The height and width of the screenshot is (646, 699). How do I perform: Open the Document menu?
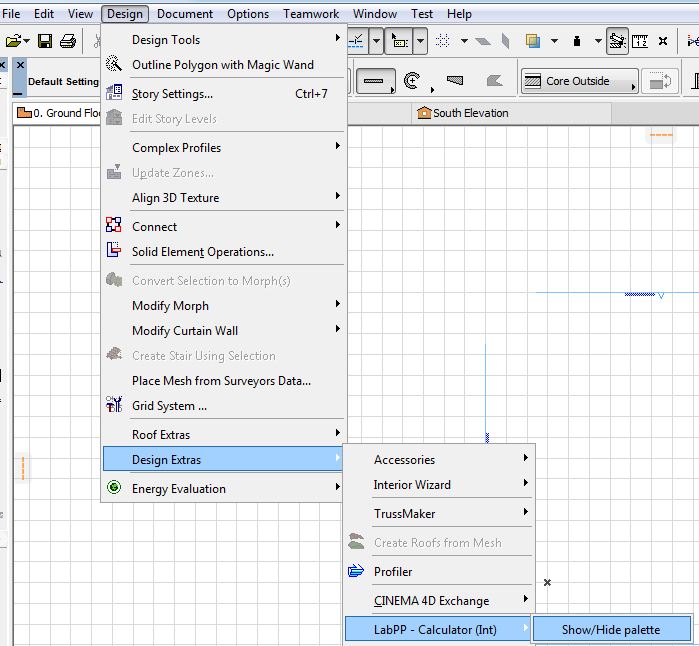(185, 14)
